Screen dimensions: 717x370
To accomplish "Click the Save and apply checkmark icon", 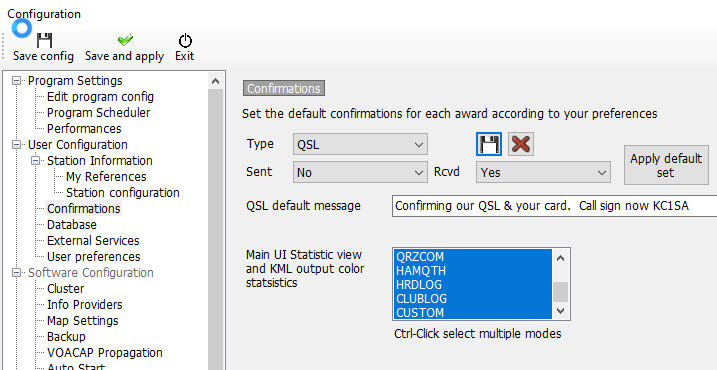I will [125, 40].
